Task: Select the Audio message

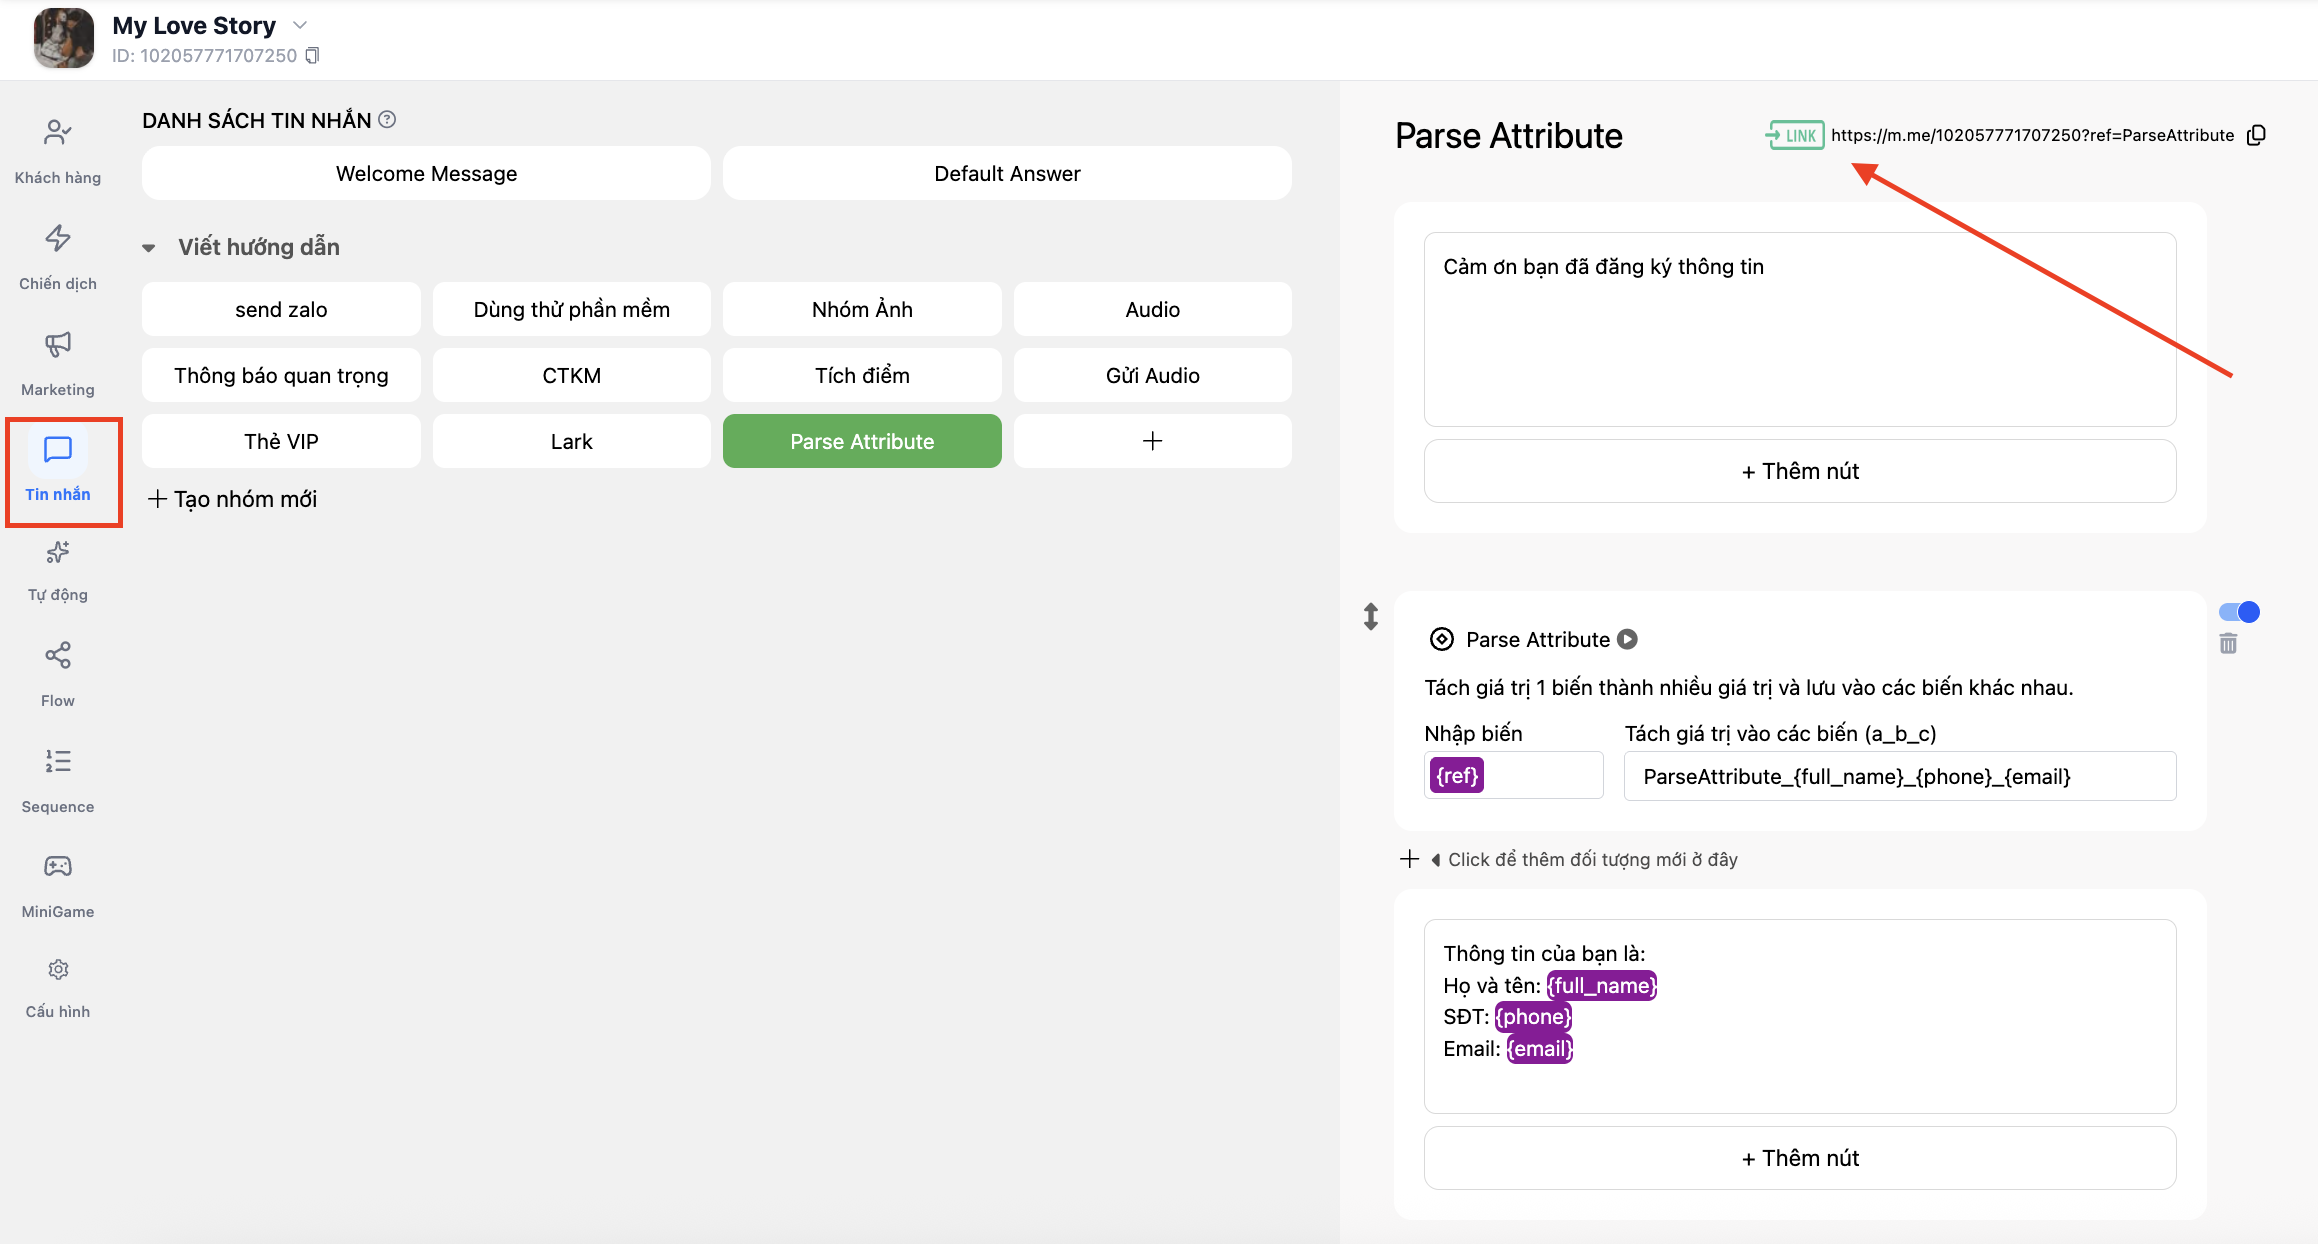Action: pyautogui.click(x=1153, y=309)
